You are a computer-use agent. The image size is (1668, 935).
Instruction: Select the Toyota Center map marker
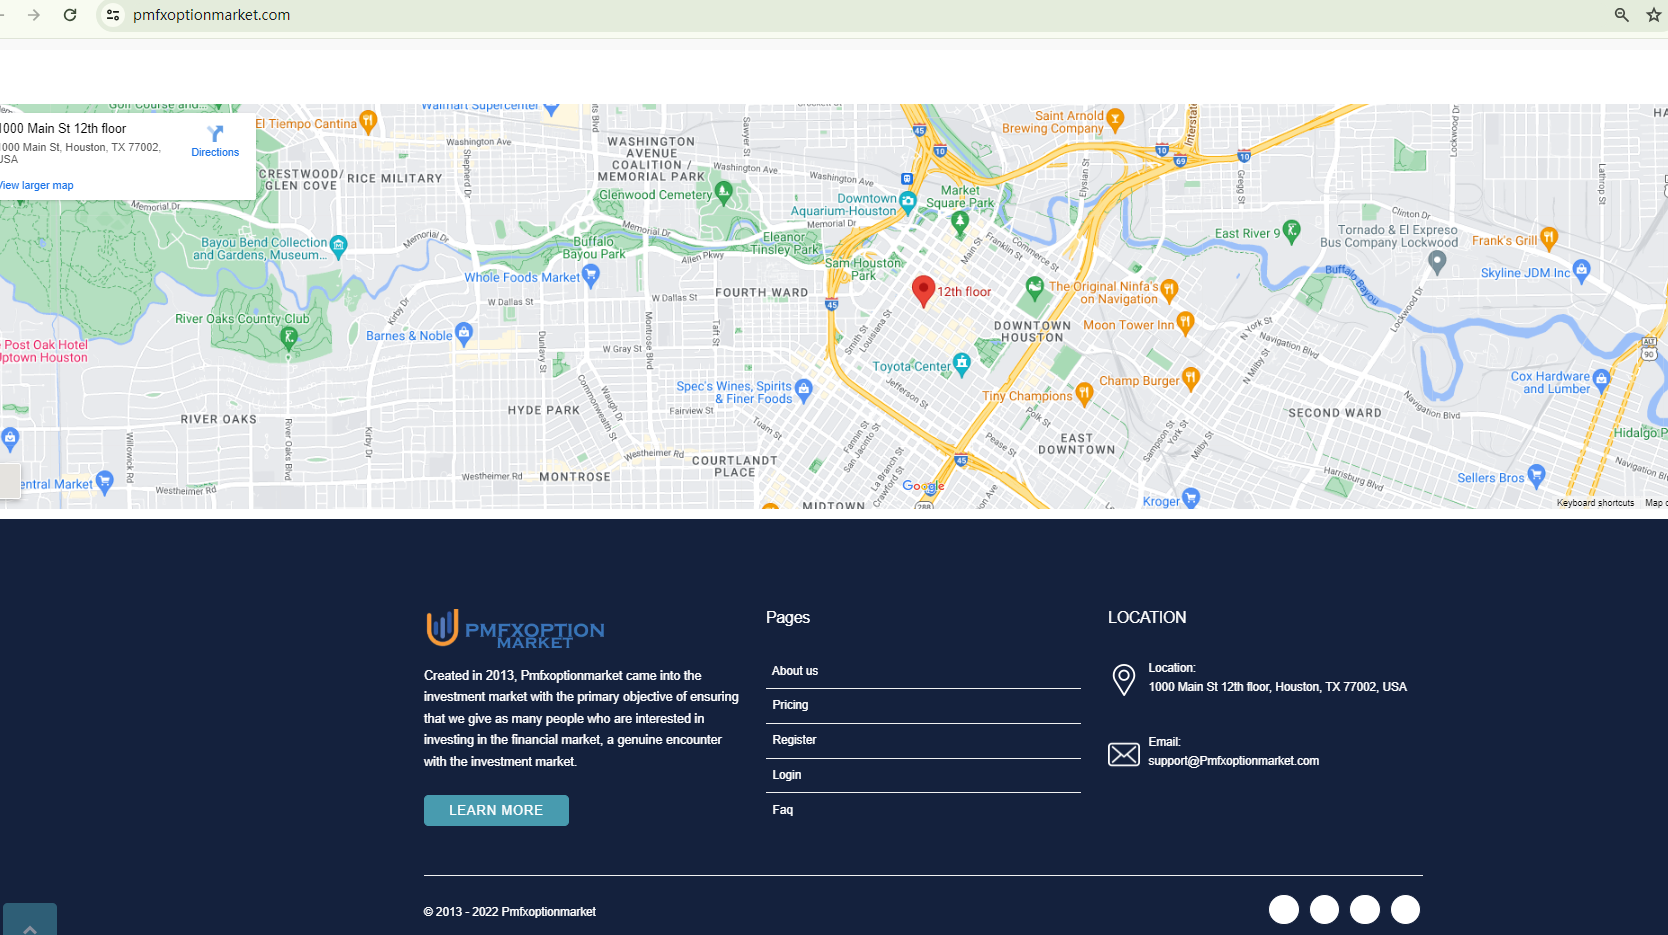[962, 364]
